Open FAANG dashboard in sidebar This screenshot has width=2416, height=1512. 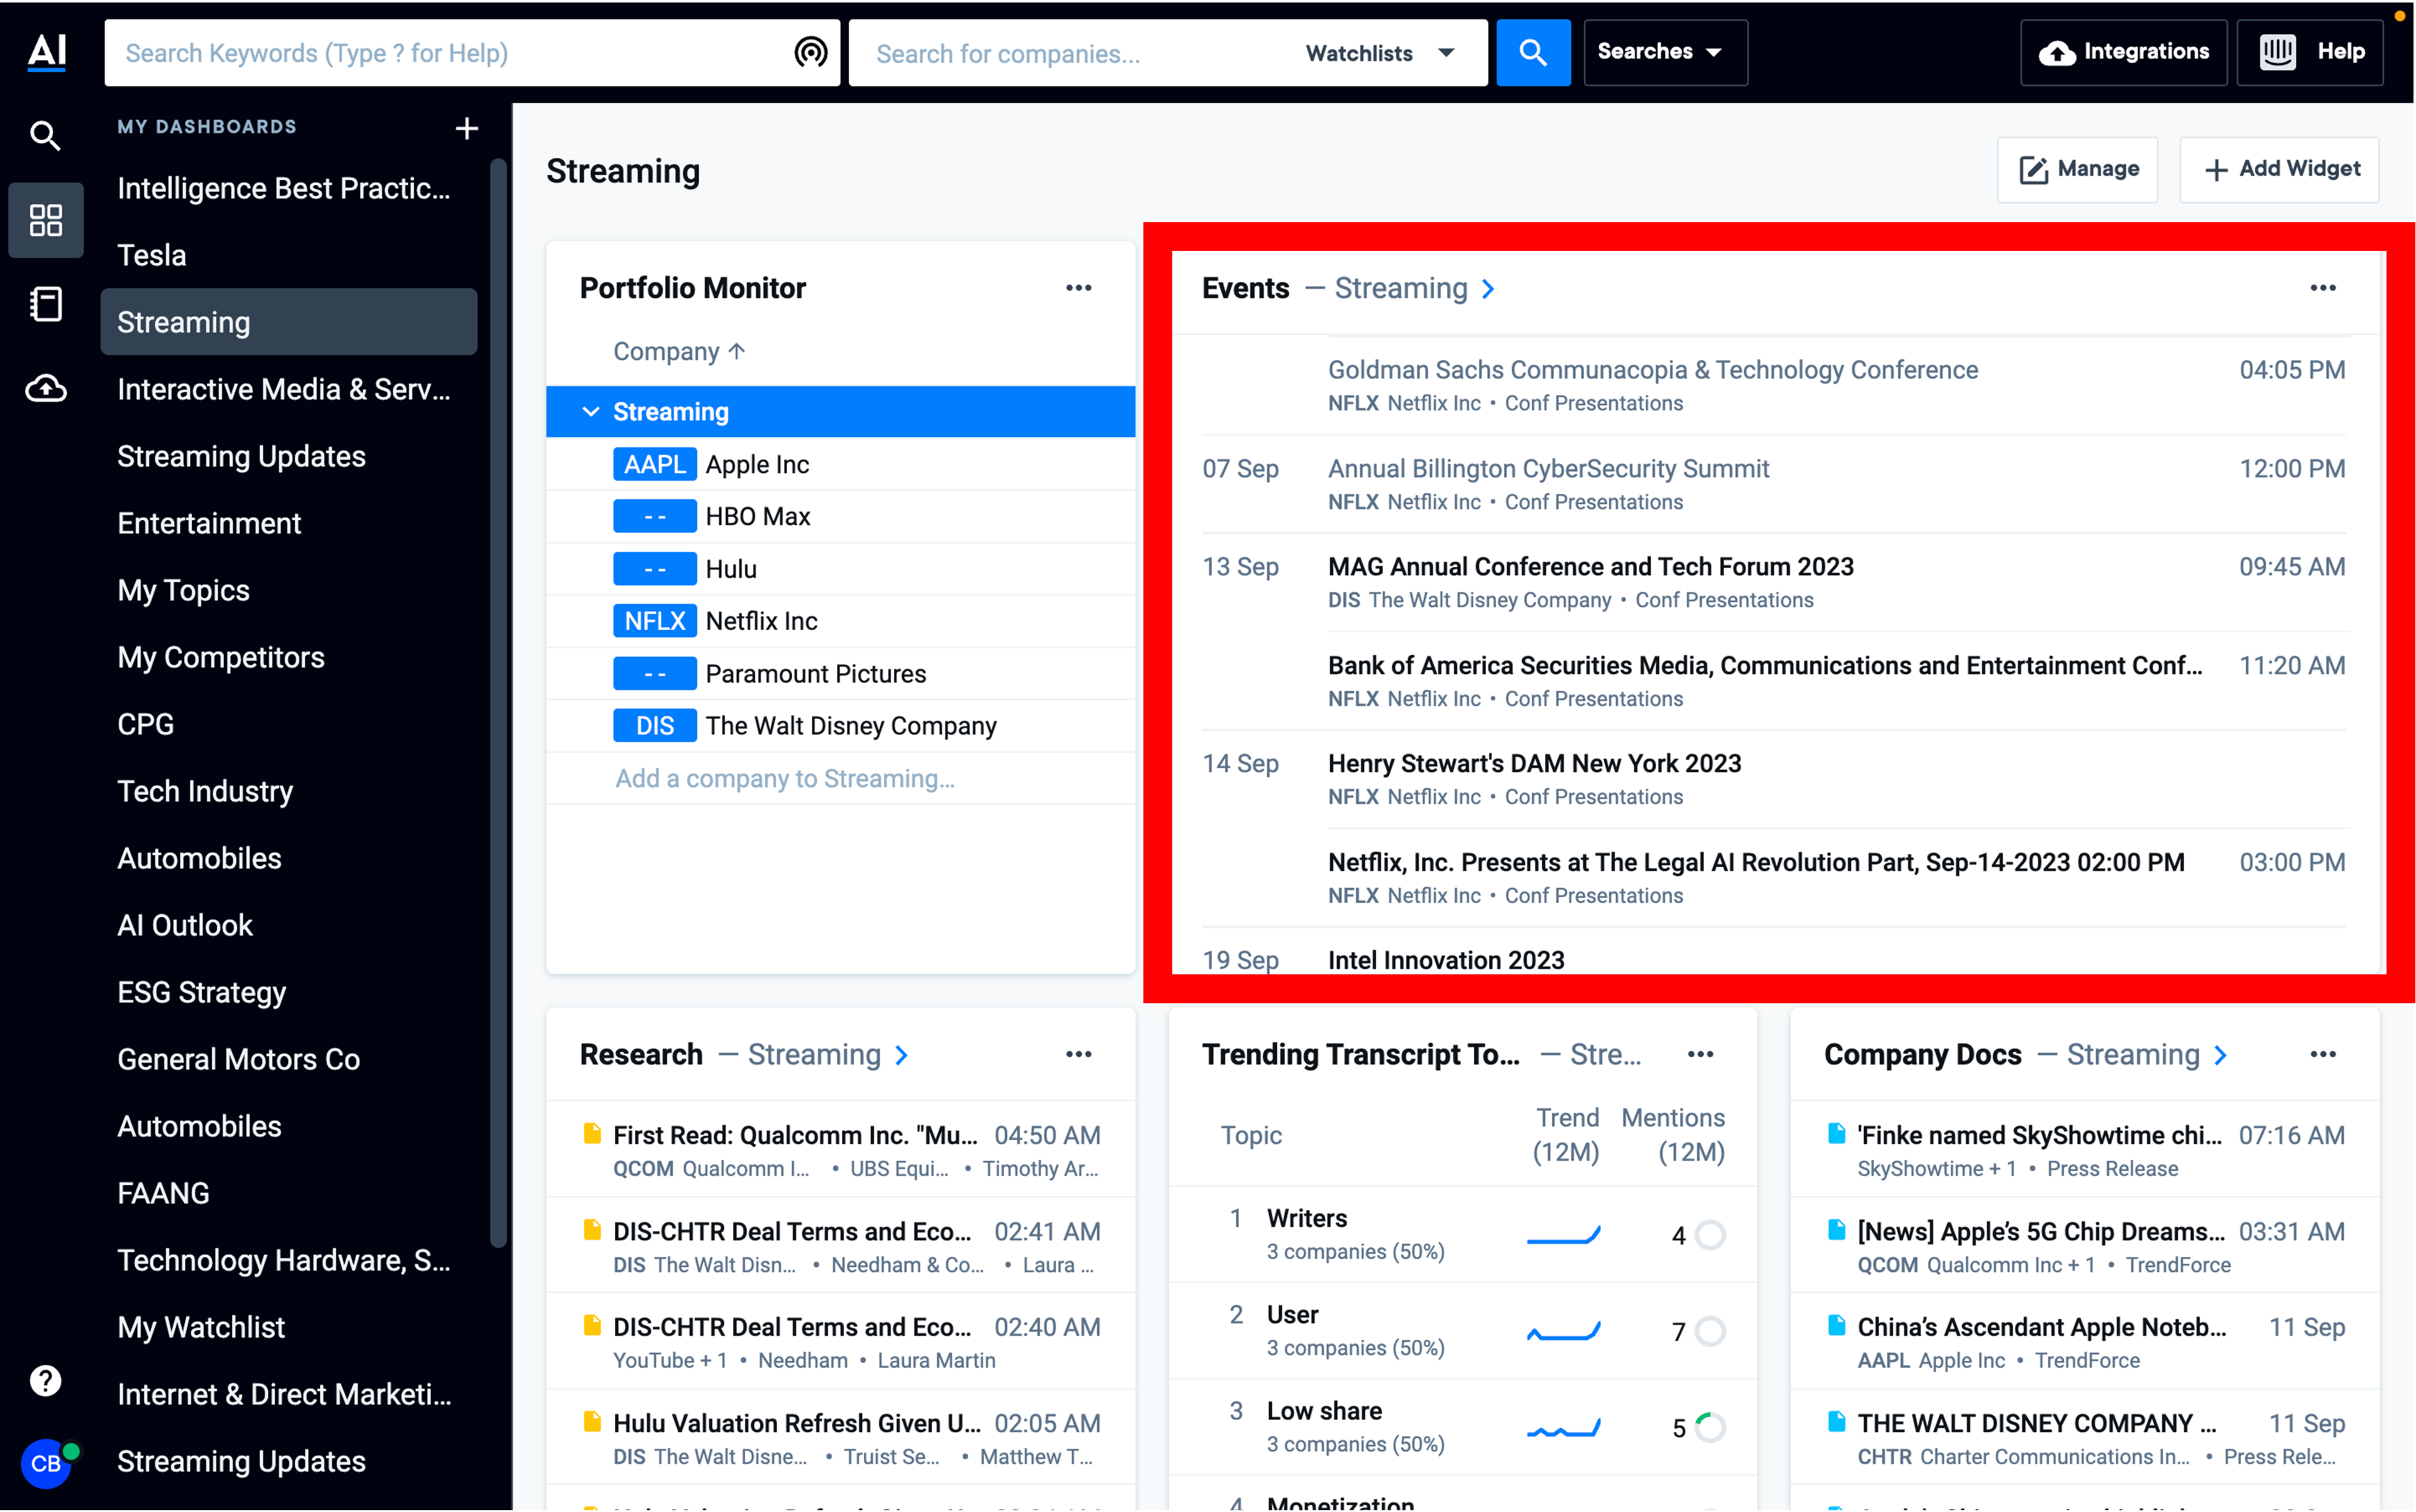(289, 1193)
